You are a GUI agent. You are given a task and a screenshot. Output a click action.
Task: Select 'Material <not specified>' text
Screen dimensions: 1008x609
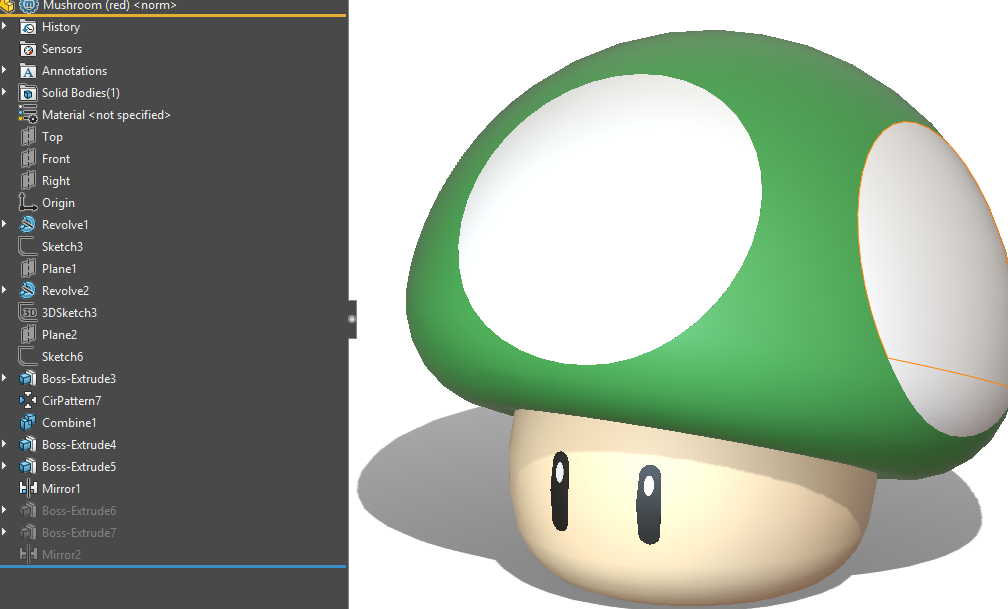pos(106,114)
